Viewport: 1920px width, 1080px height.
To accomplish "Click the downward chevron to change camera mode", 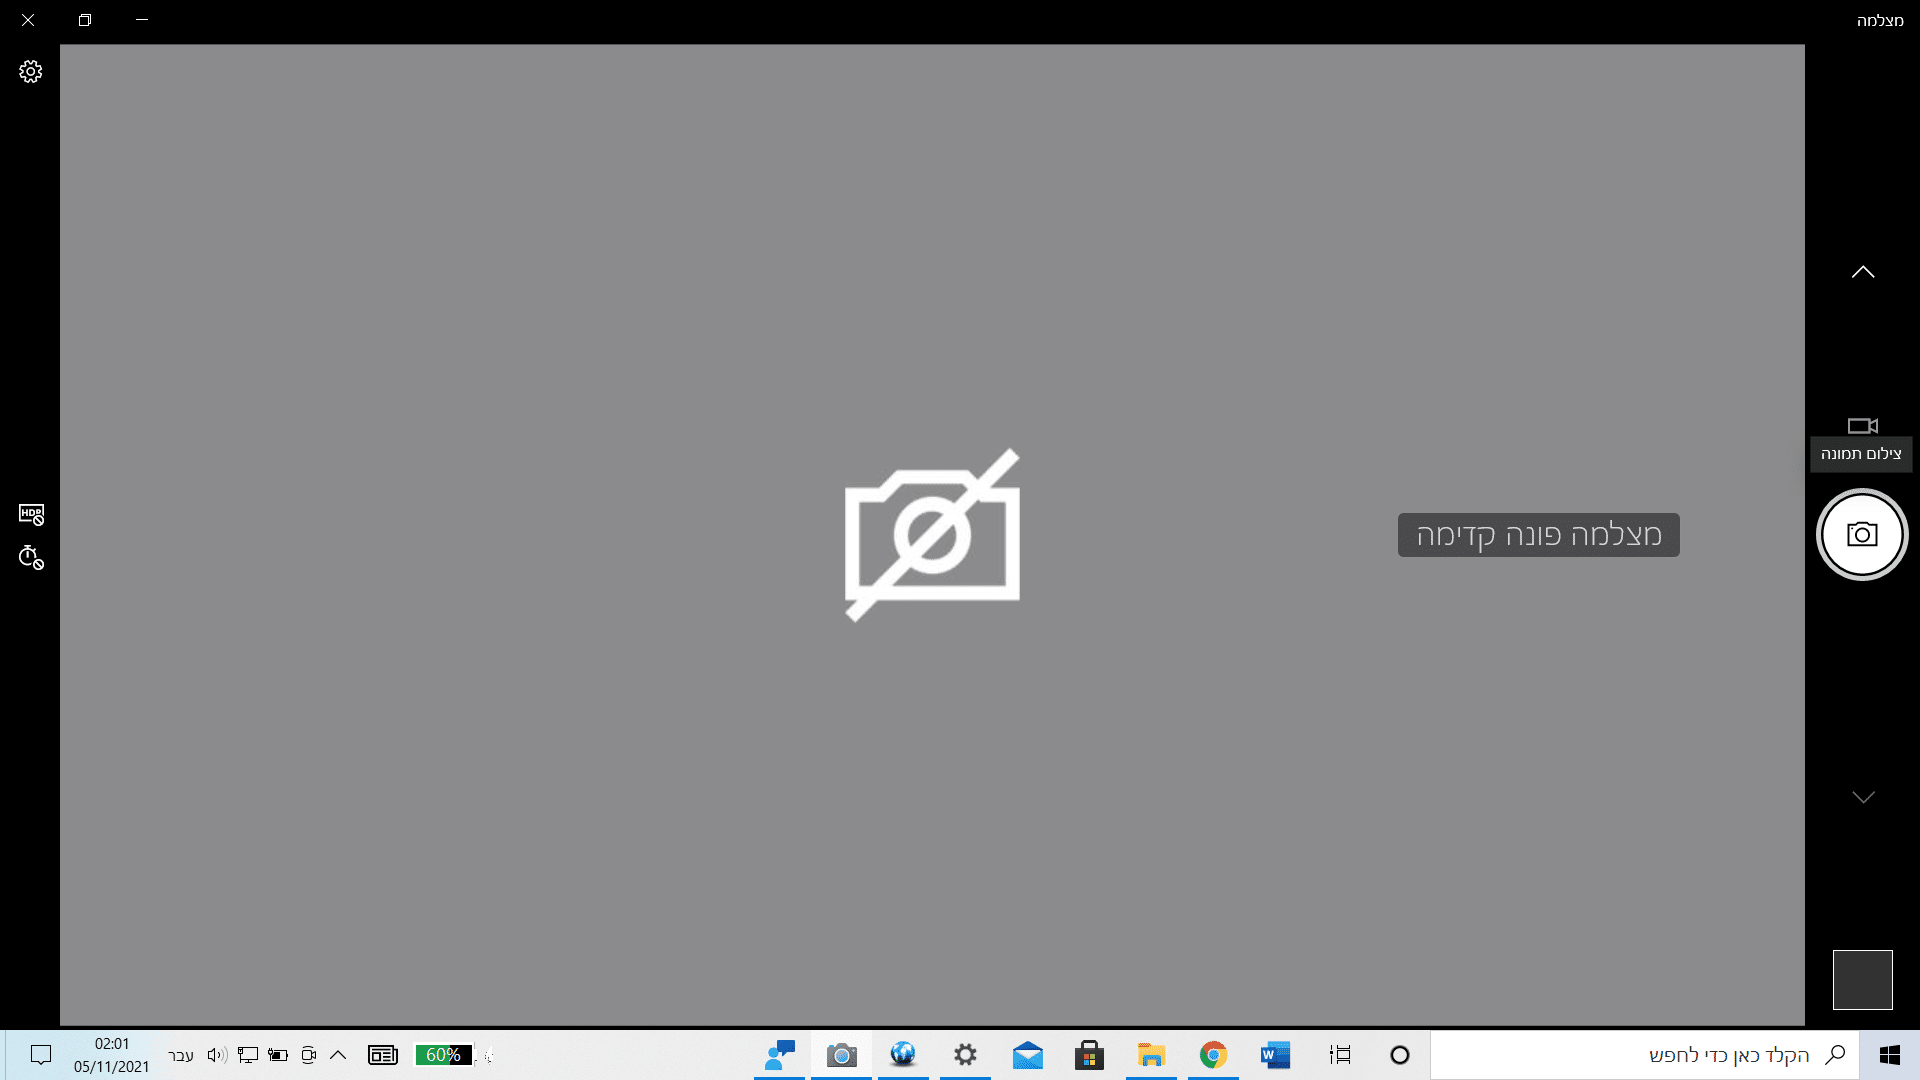I will [1862, 797].
